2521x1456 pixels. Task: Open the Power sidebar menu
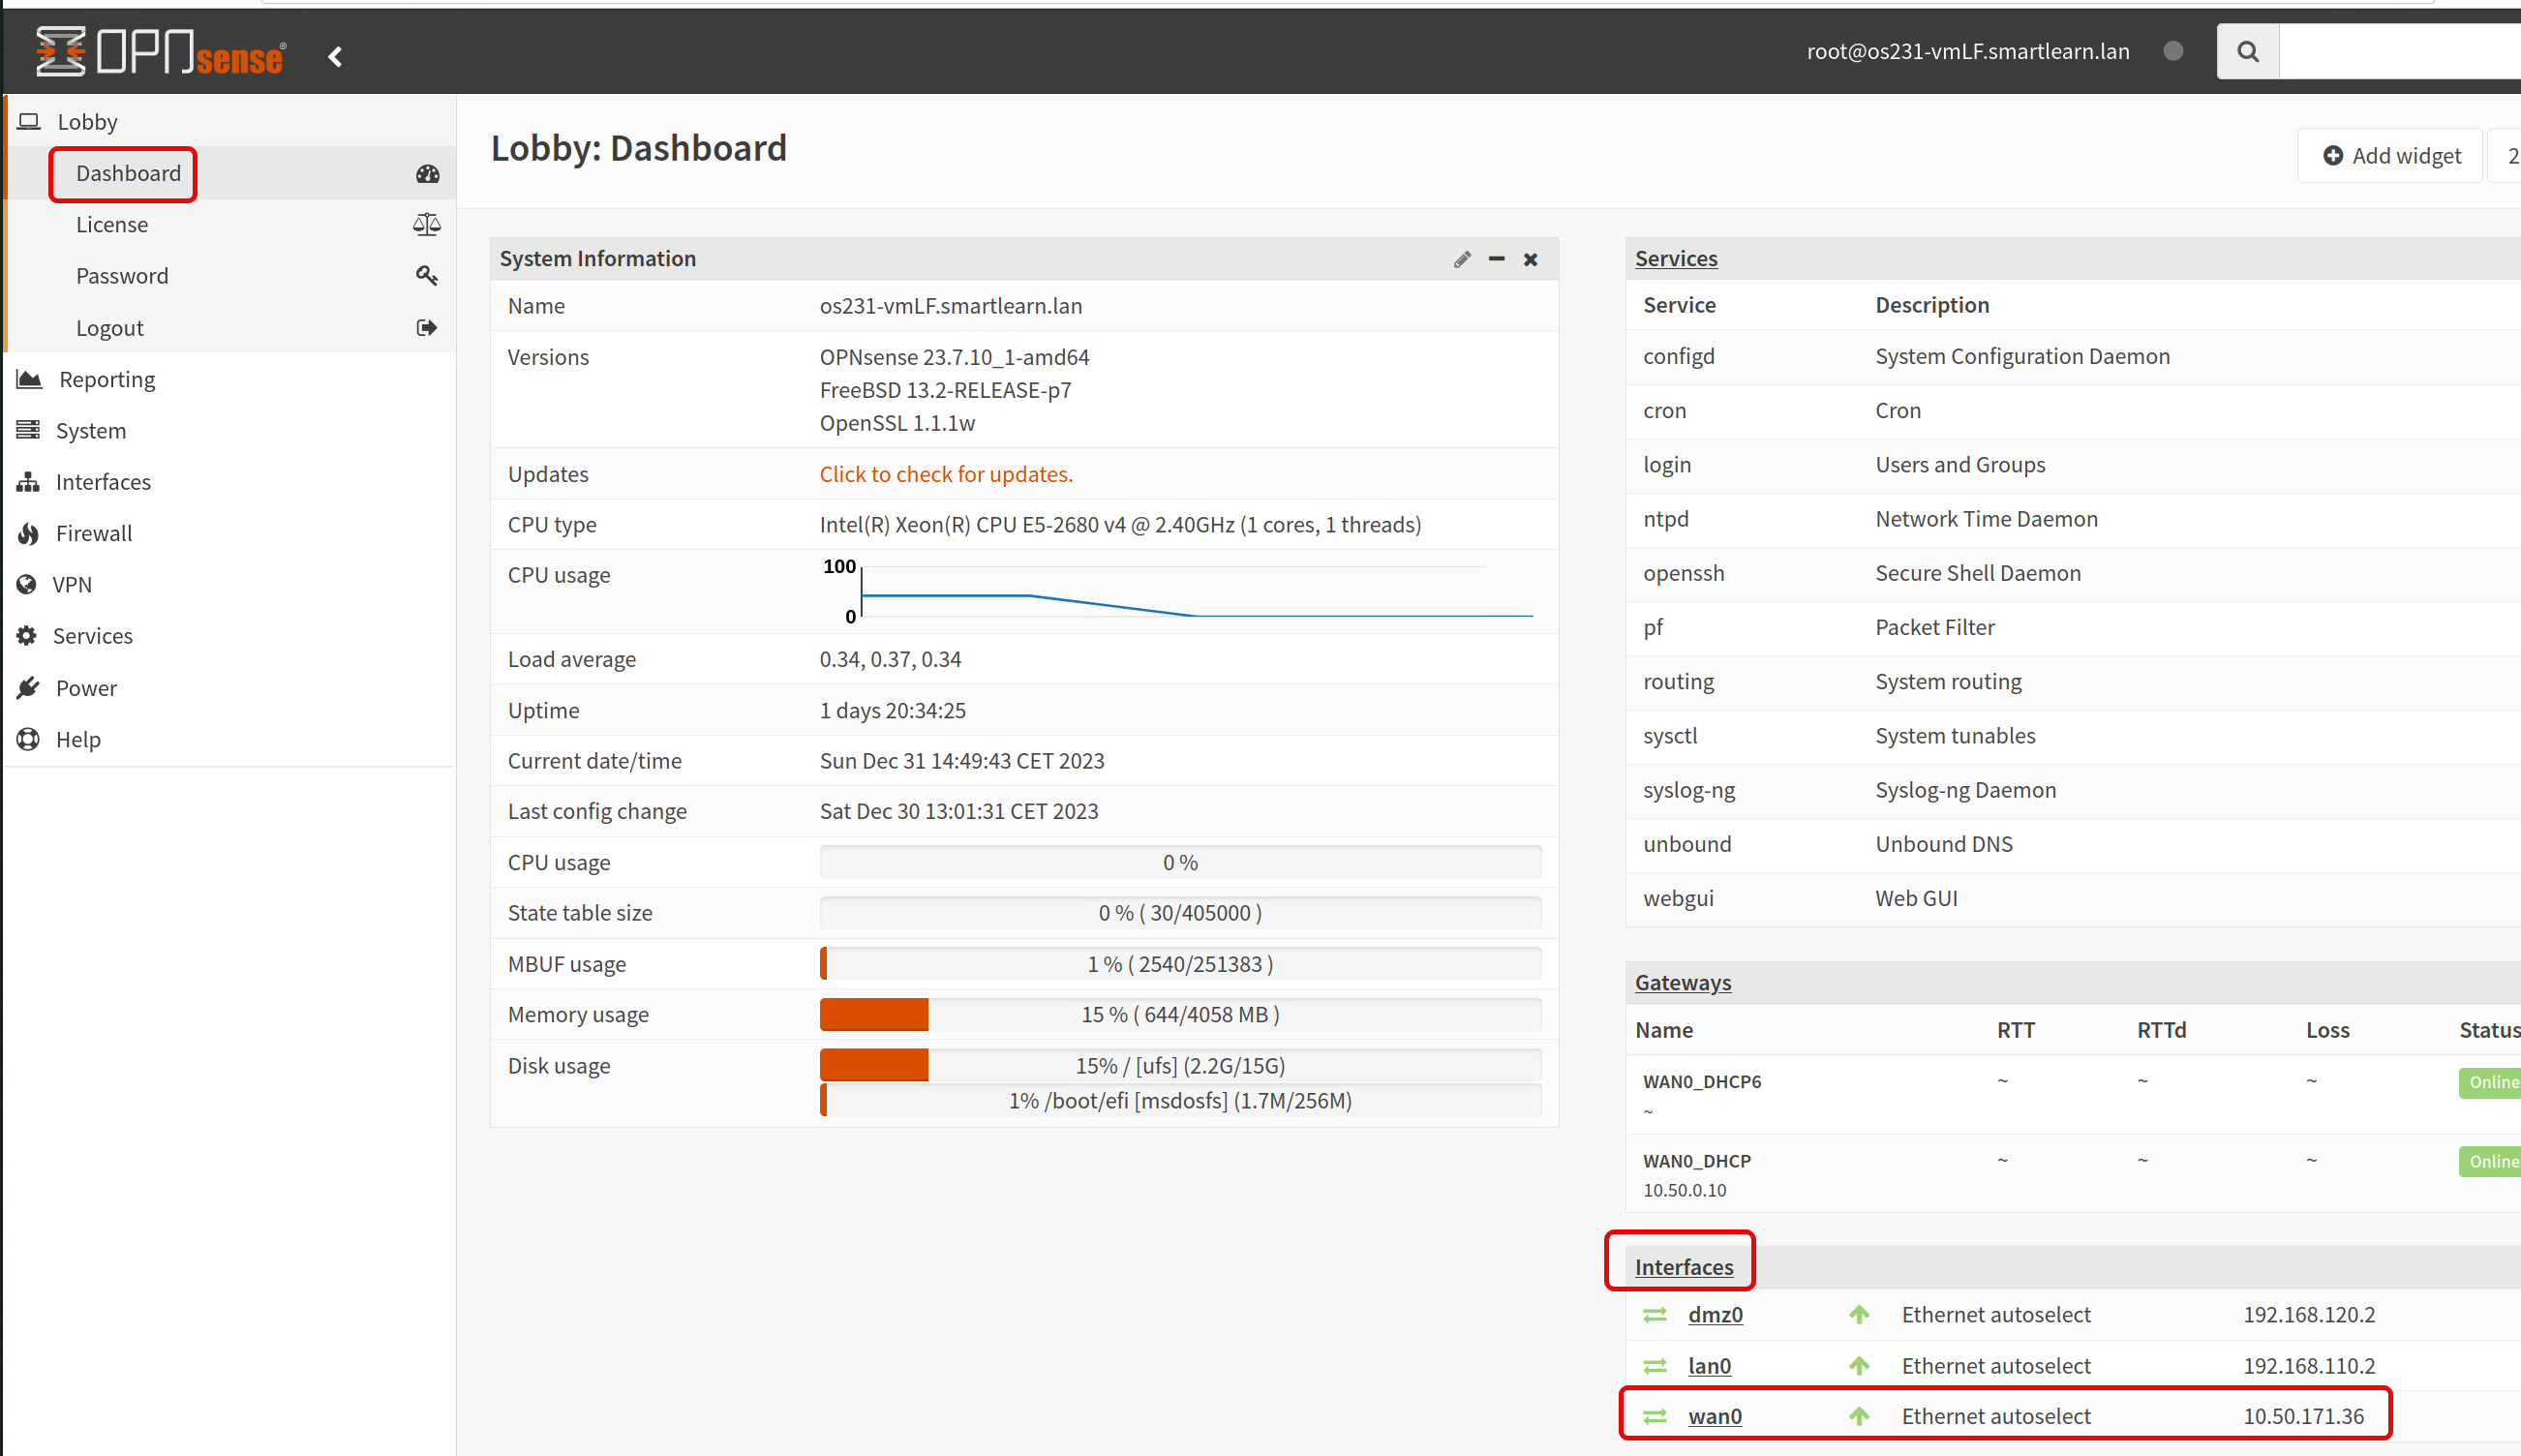coord(86,688)
